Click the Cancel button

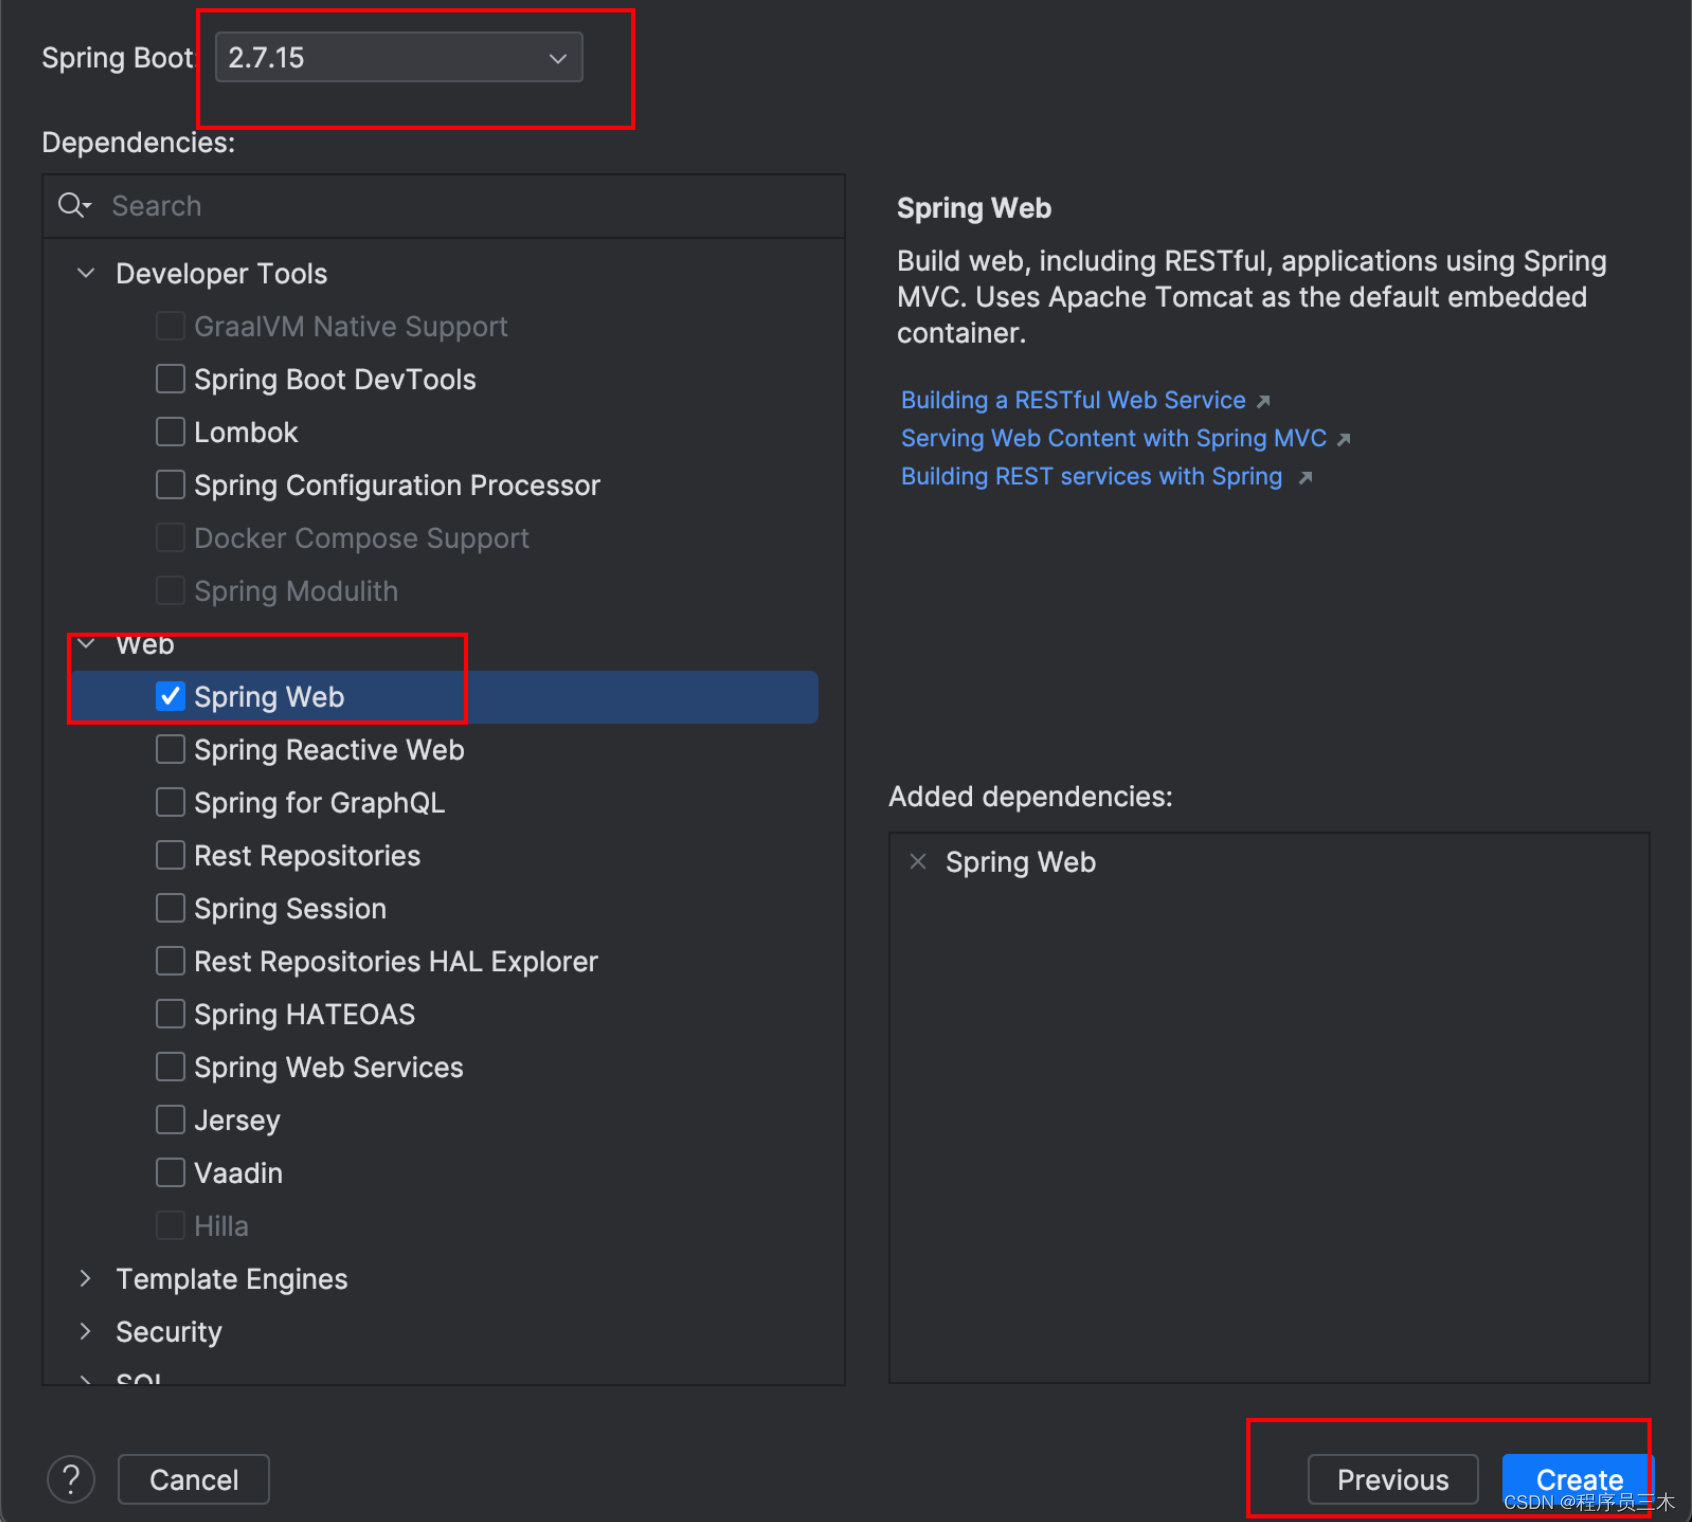(194, 1479)
